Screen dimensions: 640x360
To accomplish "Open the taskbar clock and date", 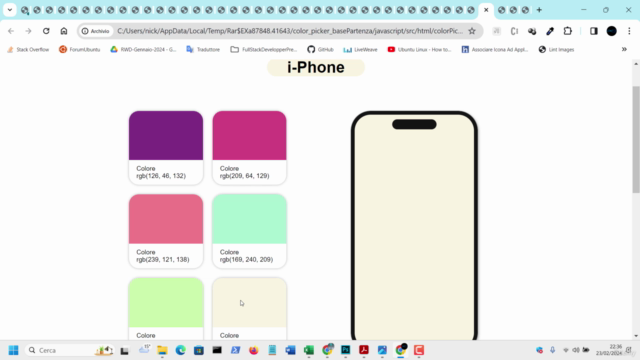I will (609, 350).
